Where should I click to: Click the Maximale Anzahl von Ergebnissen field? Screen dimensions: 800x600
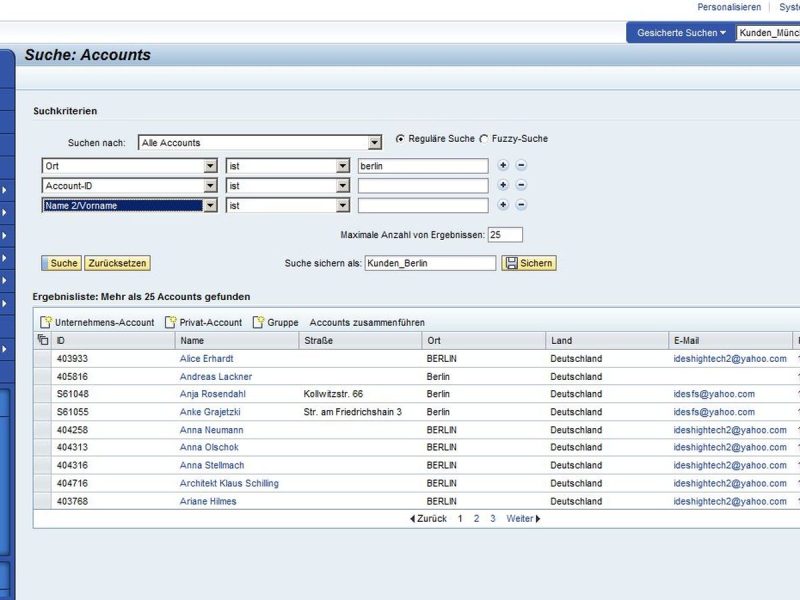point(505,235)
